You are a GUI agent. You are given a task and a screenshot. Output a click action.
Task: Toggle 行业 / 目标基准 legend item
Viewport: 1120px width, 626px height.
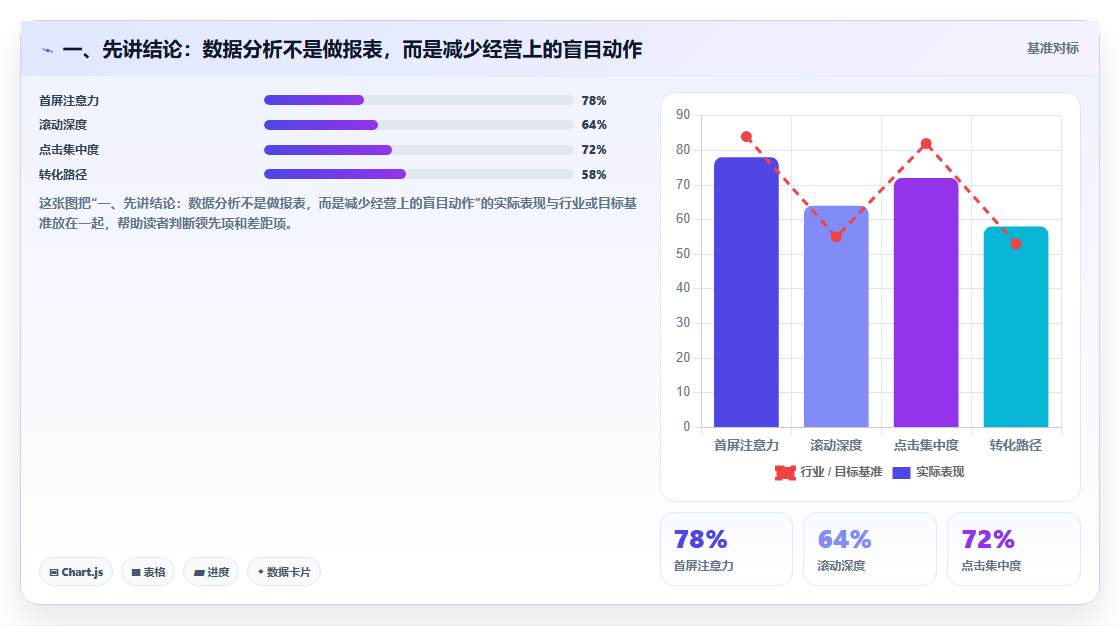828,472
